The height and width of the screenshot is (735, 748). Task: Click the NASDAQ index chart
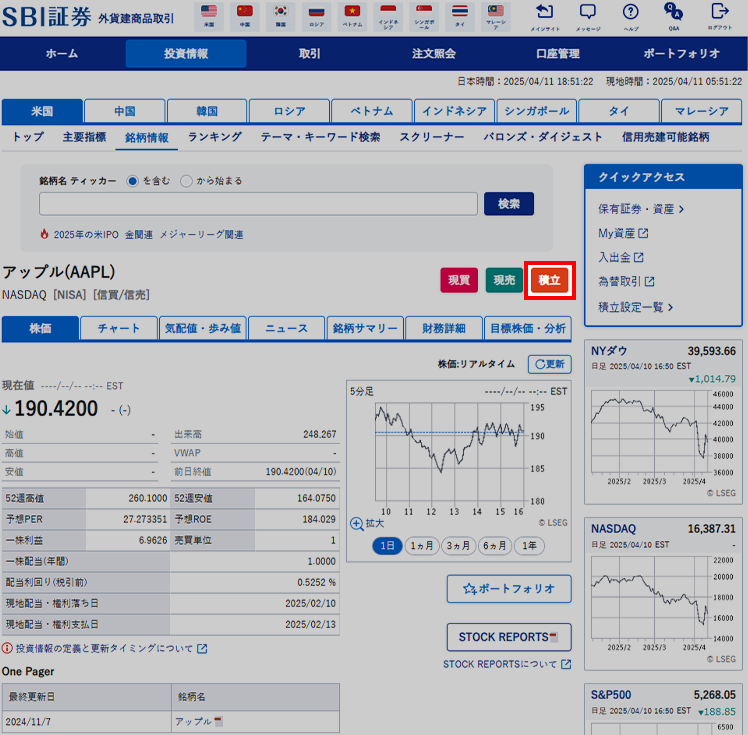pyautogui.click(x=649, y=597)
